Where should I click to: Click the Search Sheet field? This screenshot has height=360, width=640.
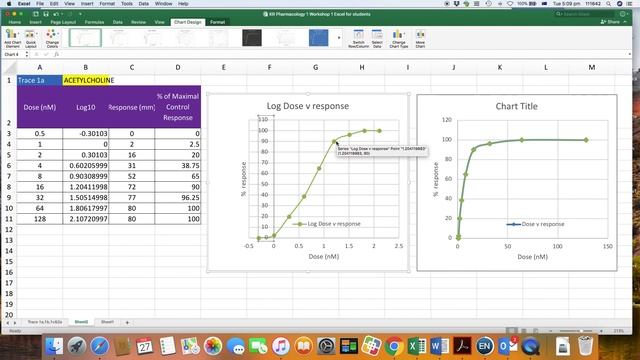click(584, 14)
